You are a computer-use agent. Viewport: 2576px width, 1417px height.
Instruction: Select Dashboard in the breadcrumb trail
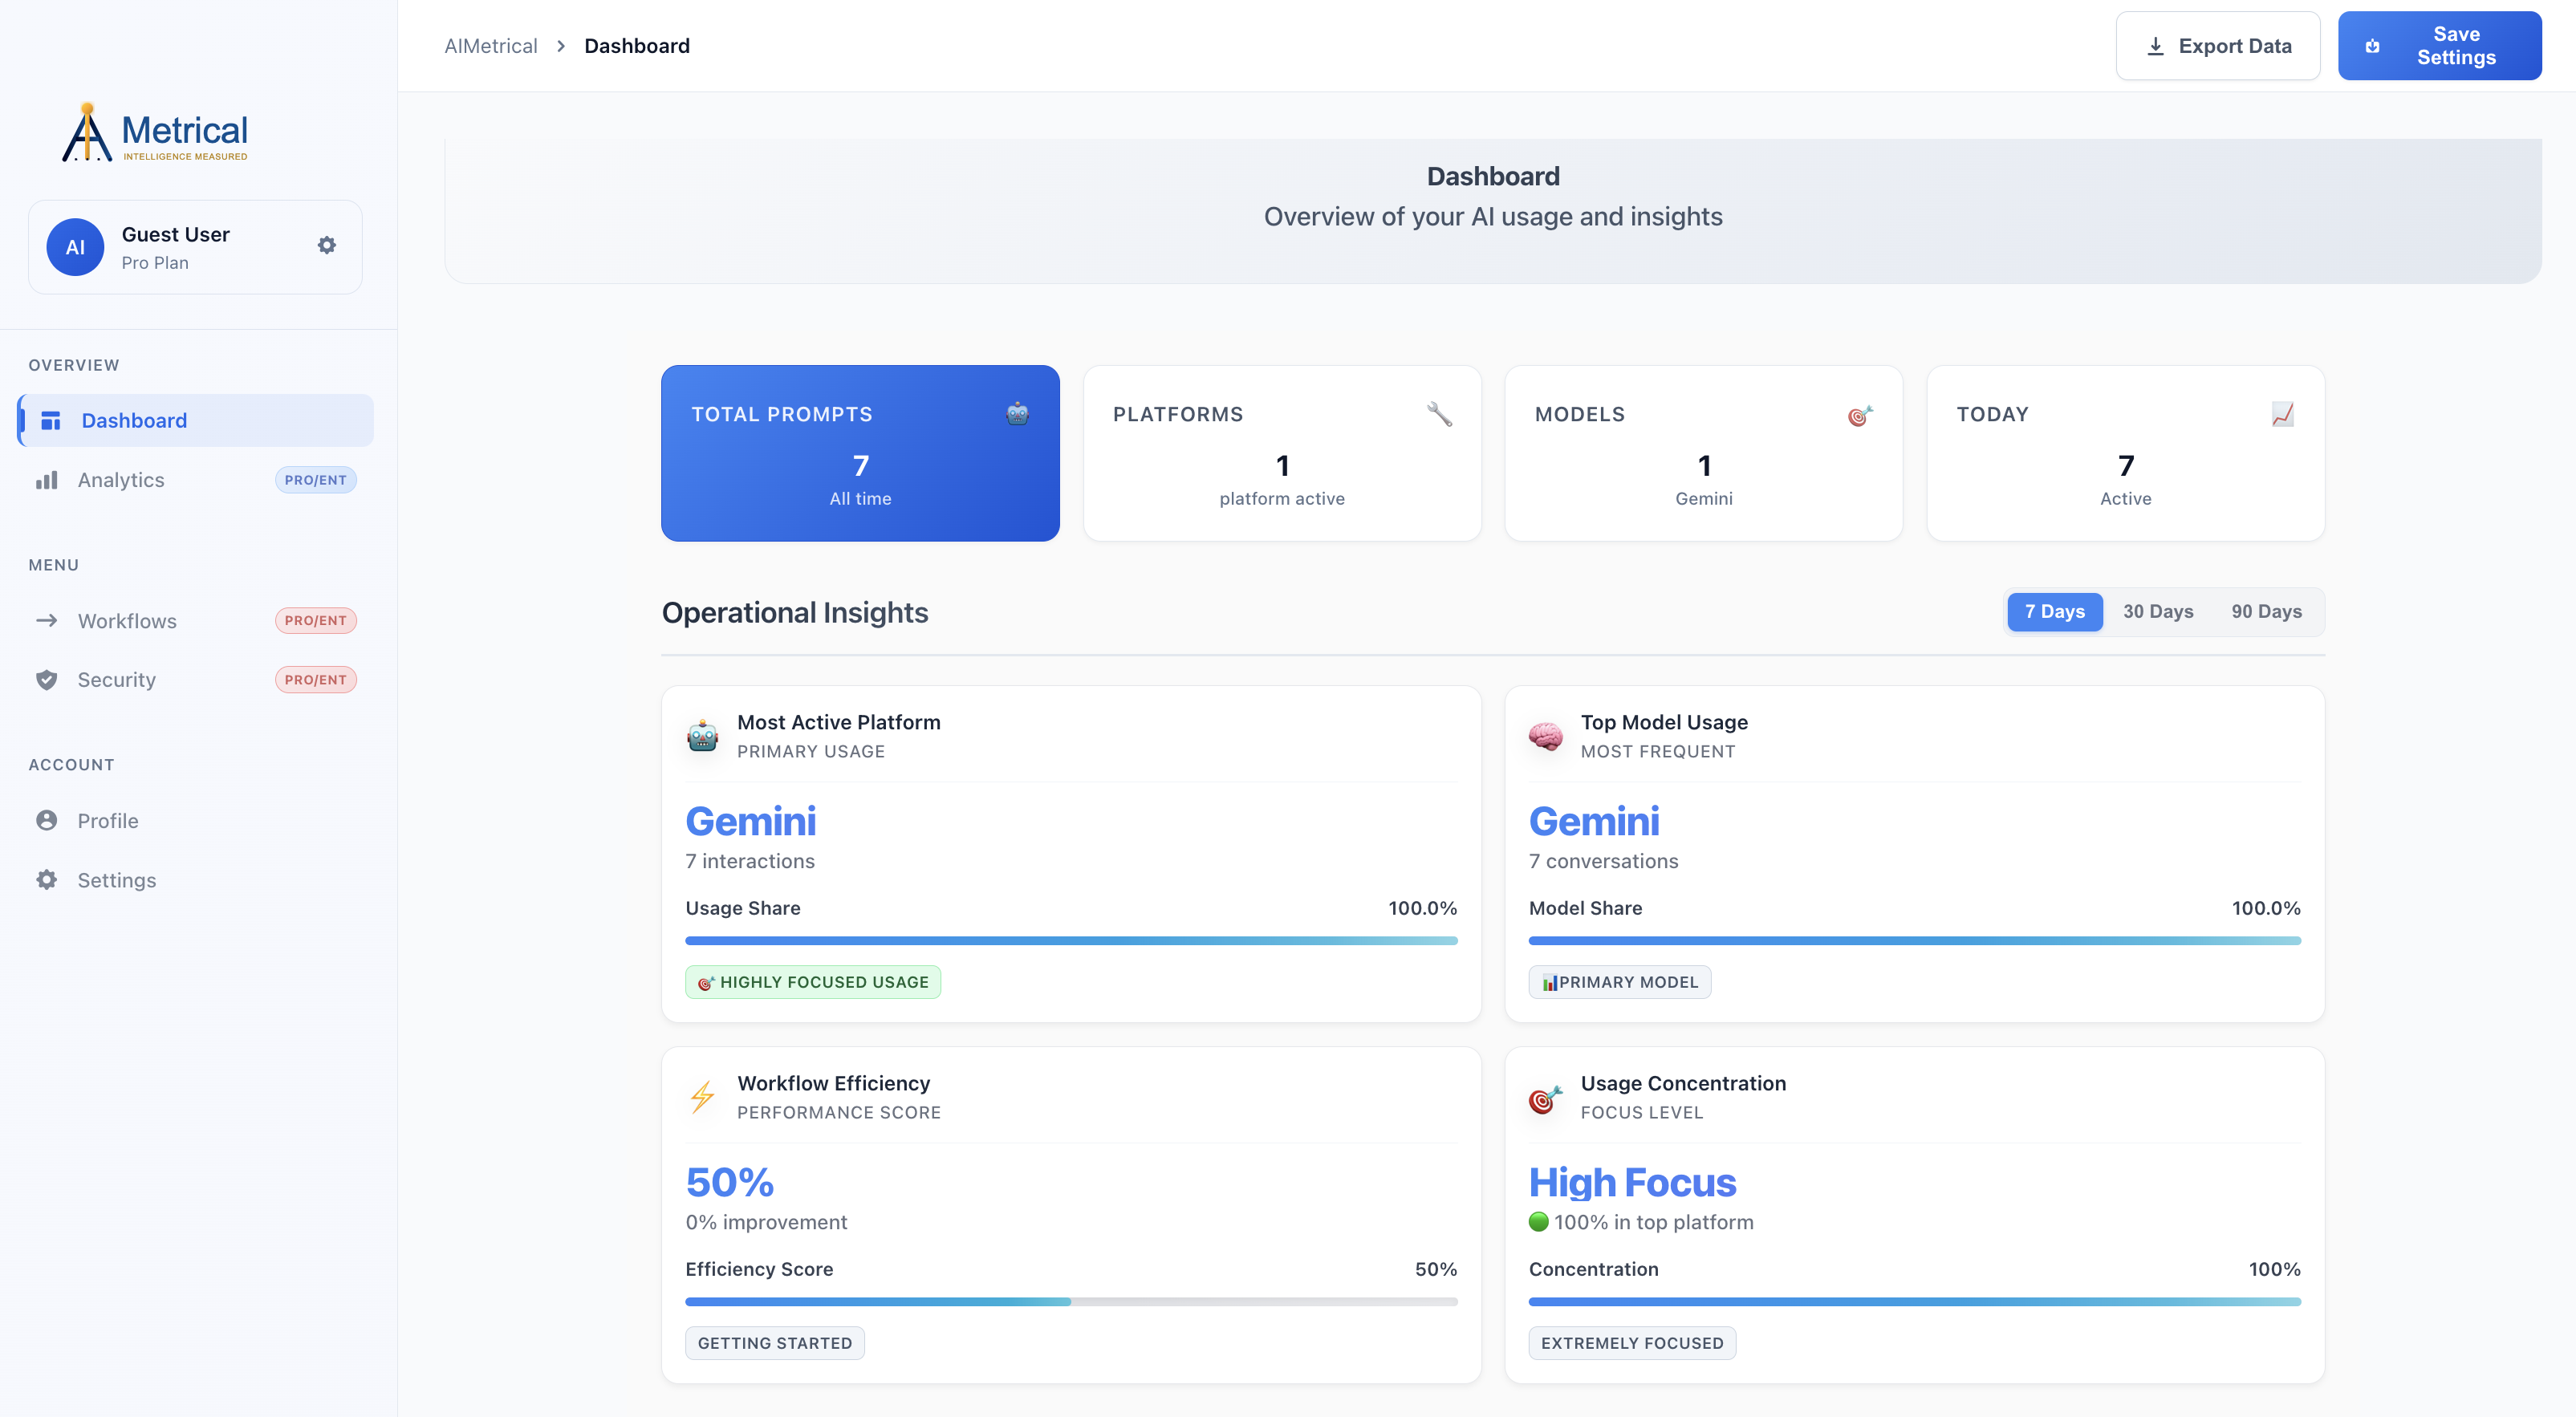[x=637, y=45]
